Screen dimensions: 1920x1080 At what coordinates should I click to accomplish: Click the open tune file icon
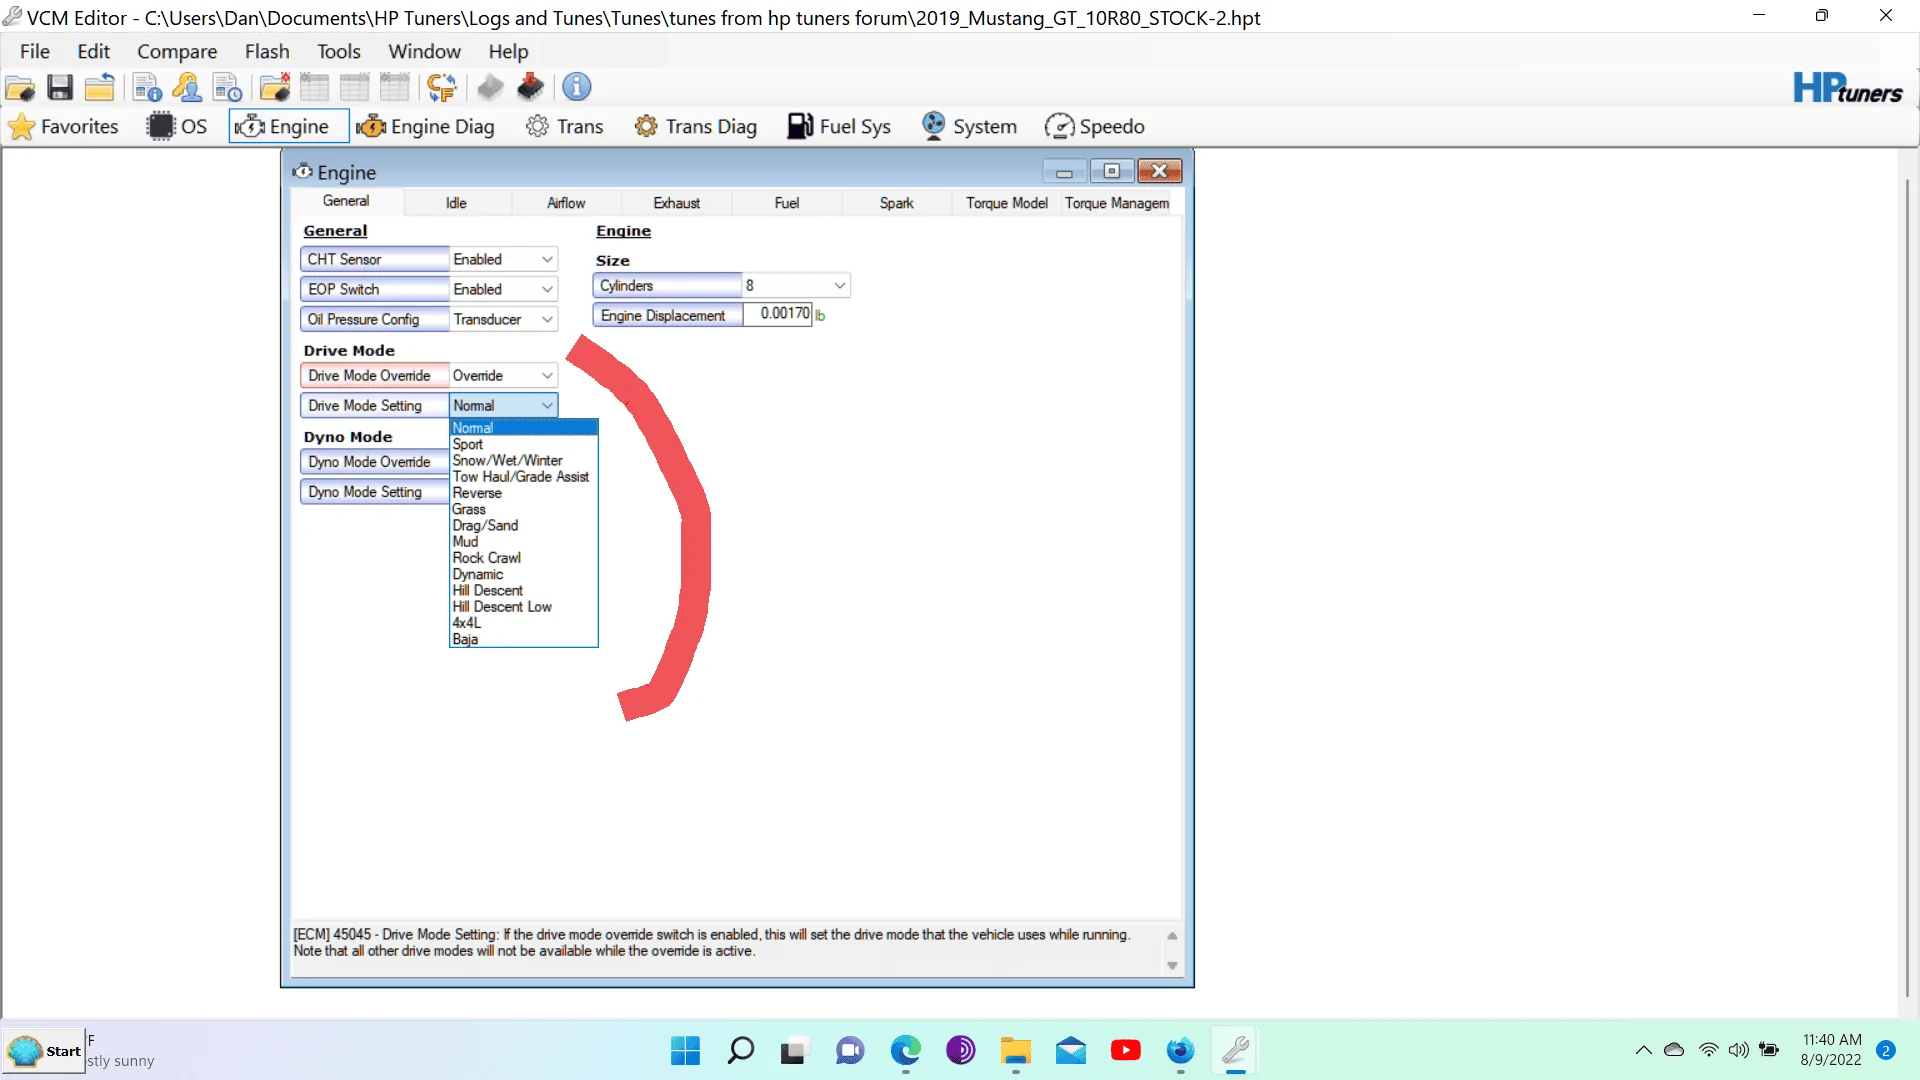click(20, 88)
